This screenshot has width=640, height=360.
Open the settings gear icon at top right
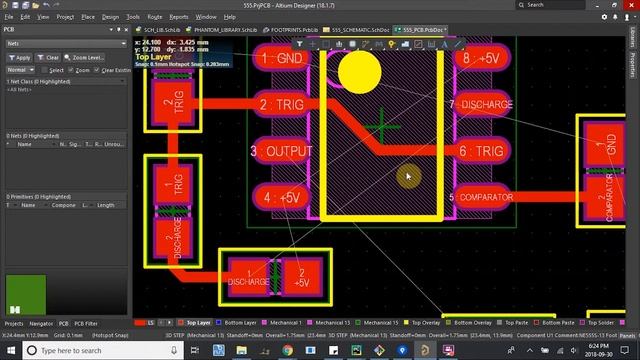tap(604, 17)
